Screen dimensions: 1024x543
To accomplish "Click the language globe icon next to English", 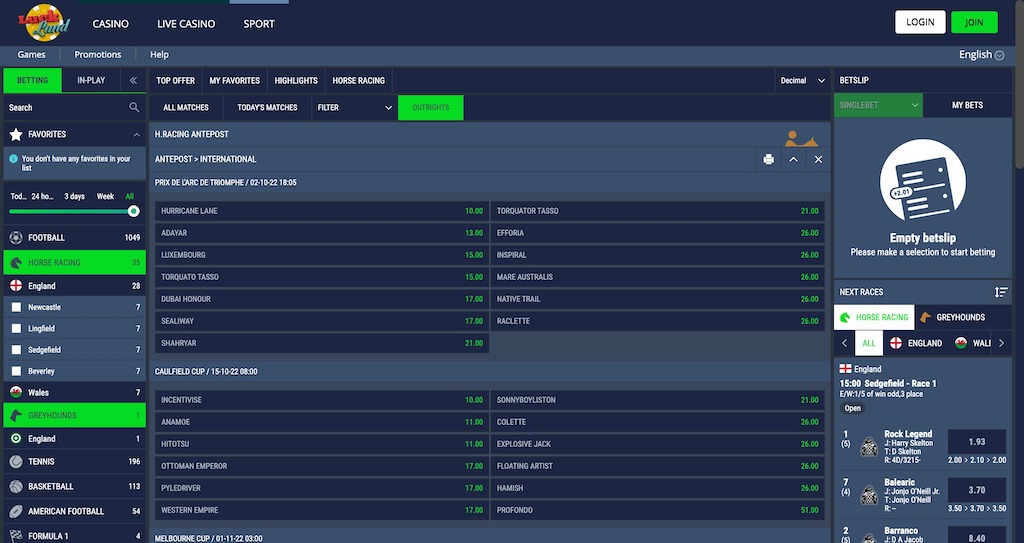I will point(999,56).
